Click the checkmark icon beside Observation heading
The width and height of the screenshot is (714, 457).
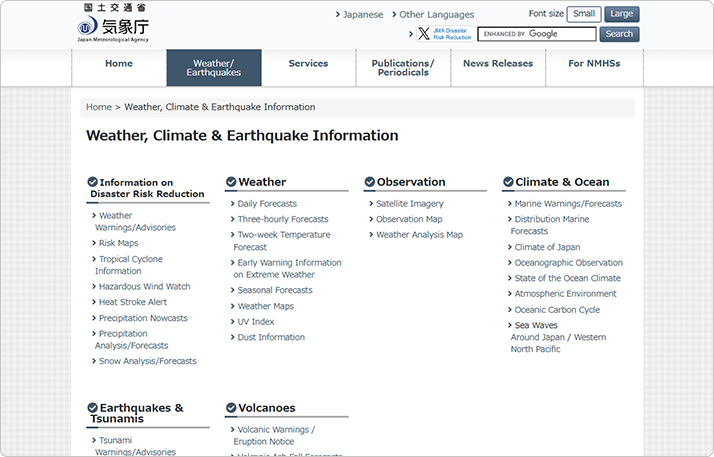coord(370,182)
